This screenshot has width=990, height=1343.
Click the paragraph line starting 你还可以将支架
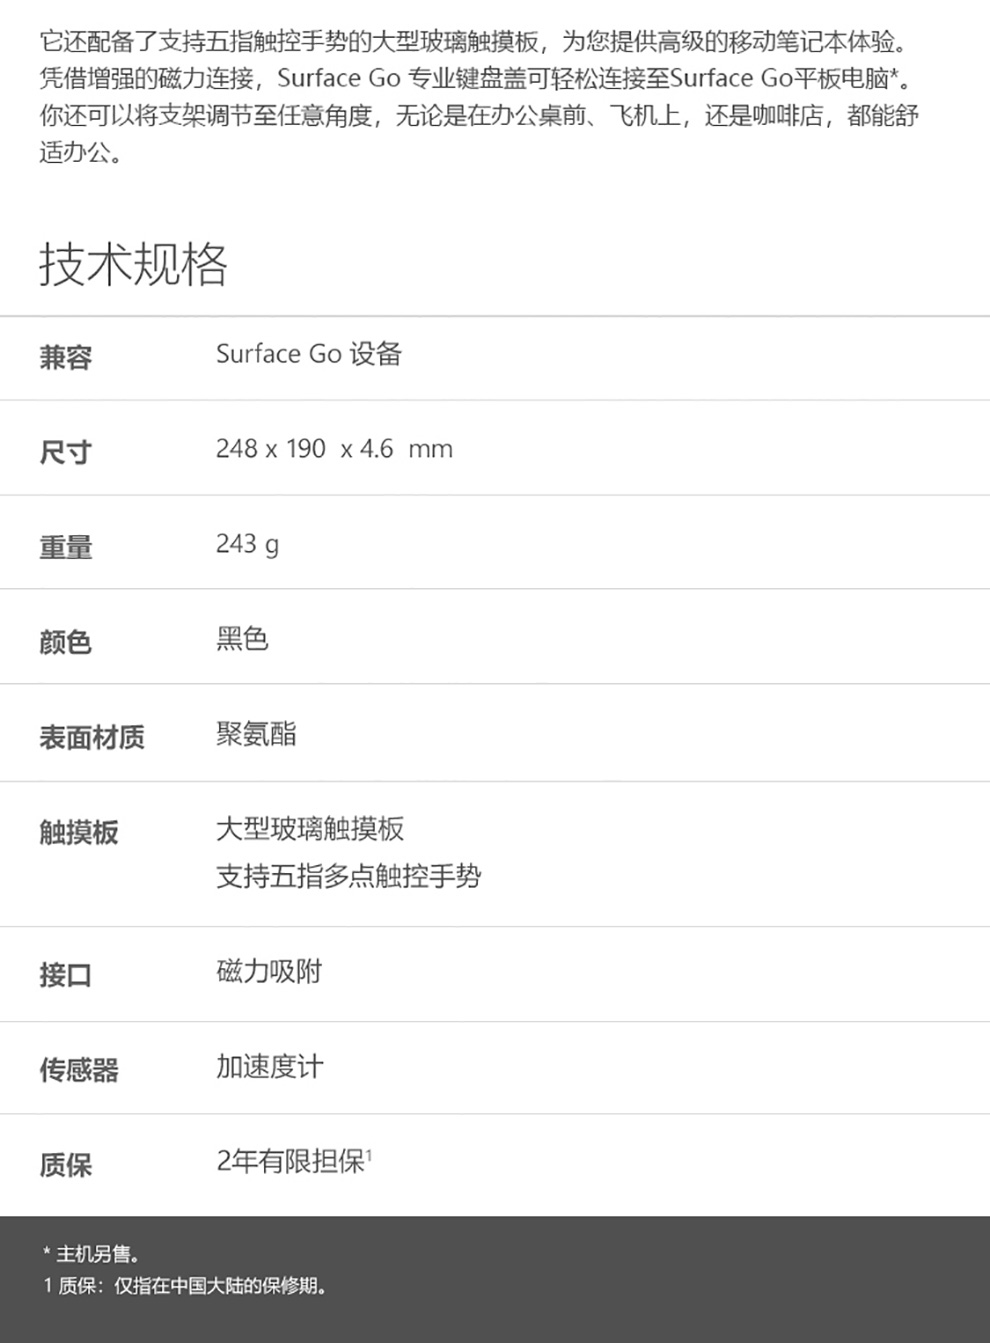pyautogui.click(x=479, y=116)
